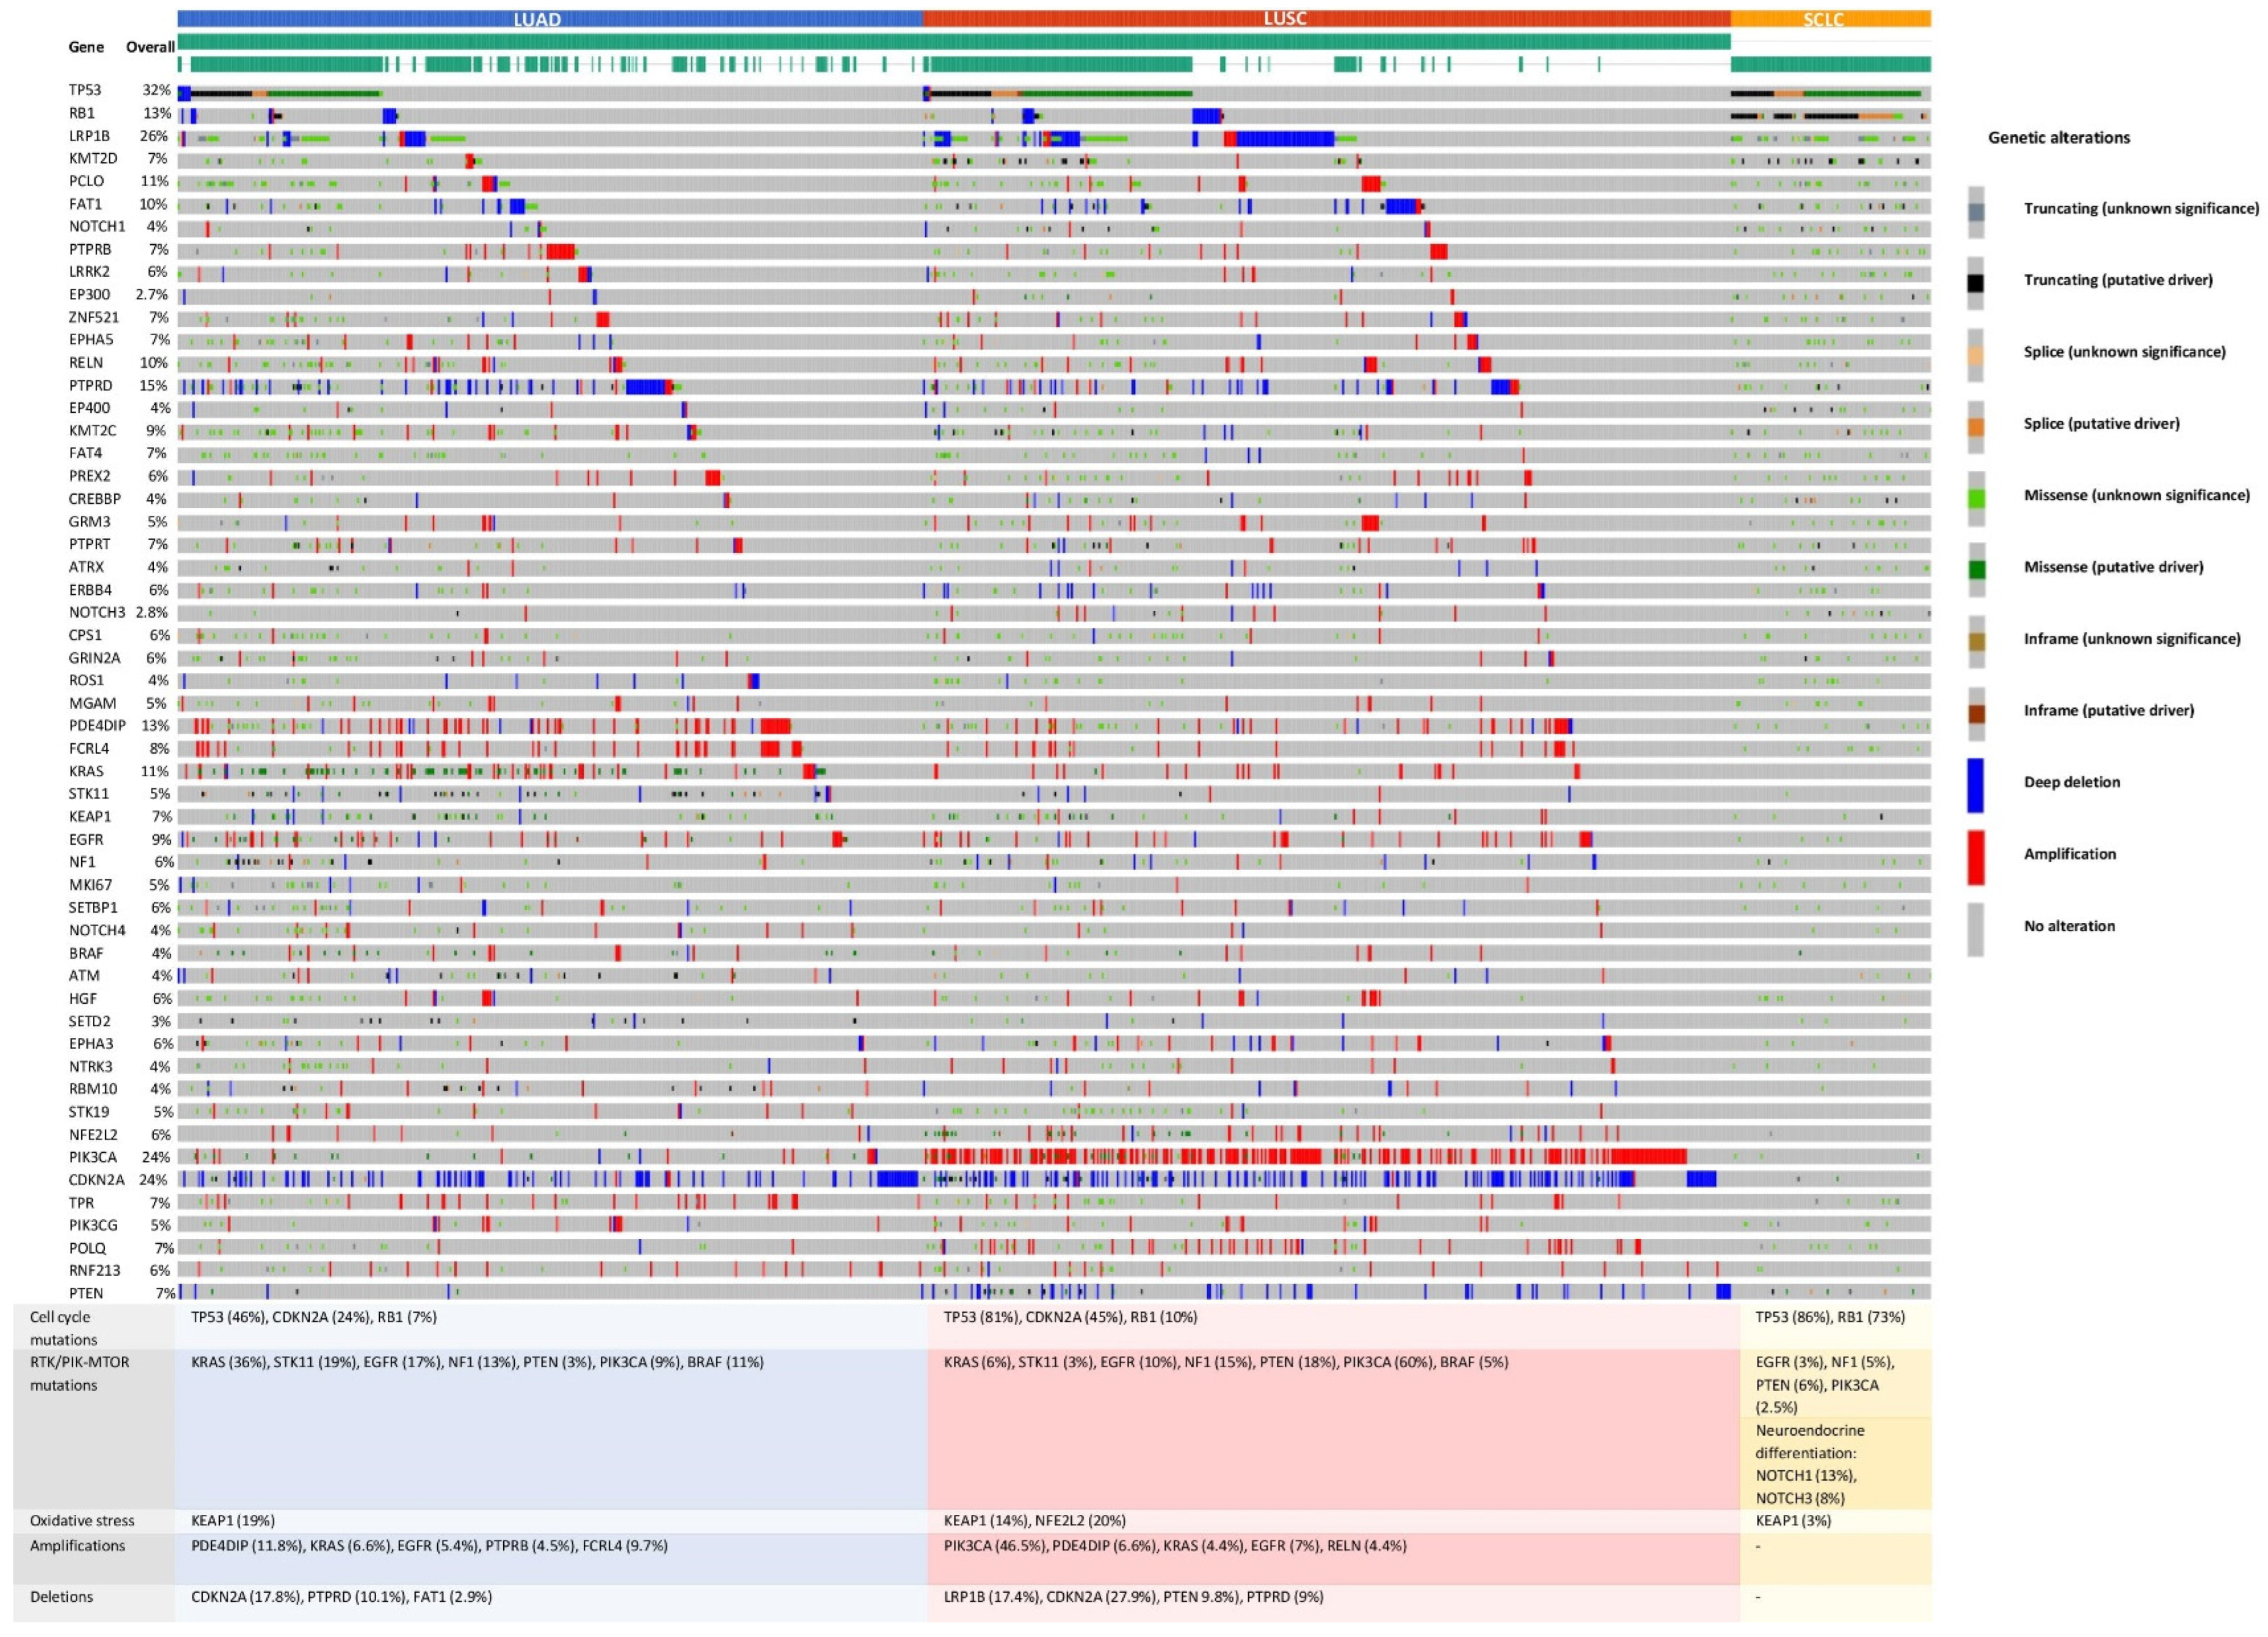Screen dimensions: 2268x1637
Task: Click the CDKN2A gene row label
Action: (x=96, y=1180)
